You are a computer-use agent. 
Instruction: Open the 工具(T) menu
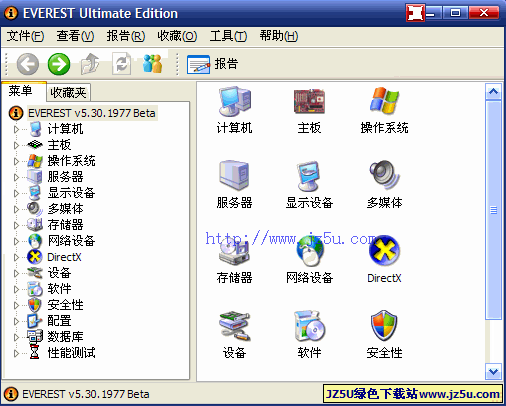pos(228,36)
